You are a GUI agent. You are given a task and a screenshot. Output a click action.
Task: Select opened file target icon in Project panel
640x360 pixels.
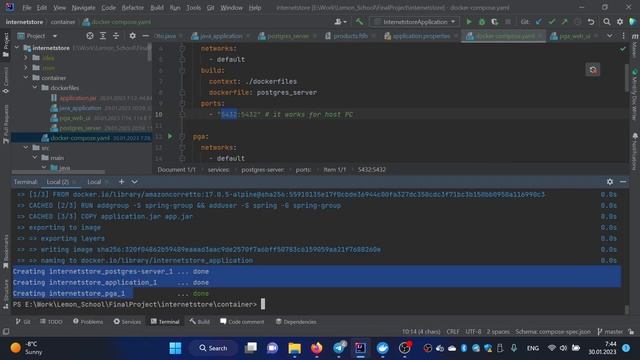coord(90,36)
